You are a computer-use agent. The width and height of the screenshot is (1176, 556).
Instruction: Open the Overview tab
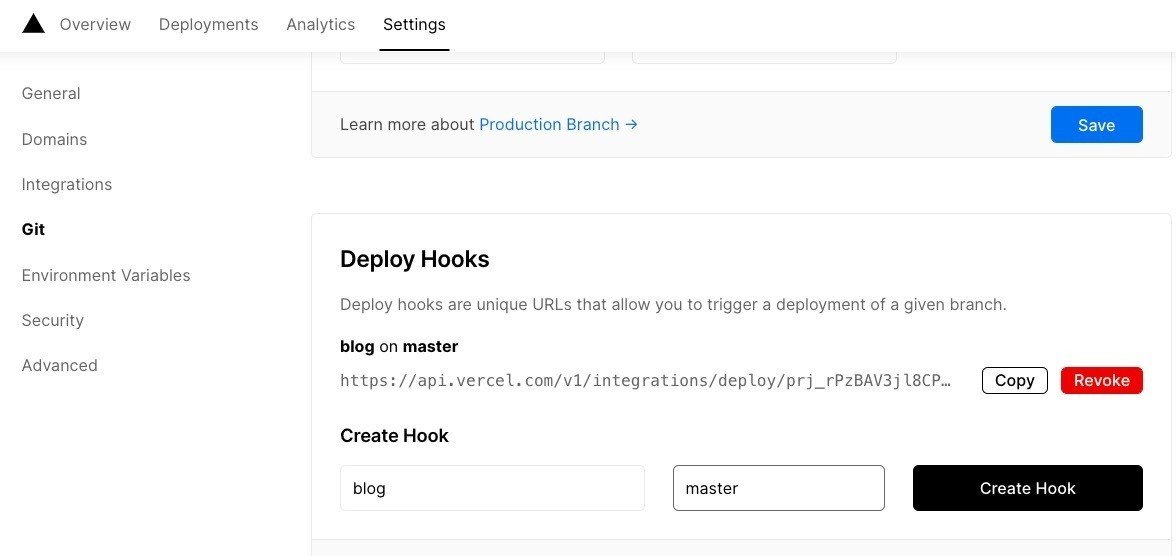click(x=95, y=24)
